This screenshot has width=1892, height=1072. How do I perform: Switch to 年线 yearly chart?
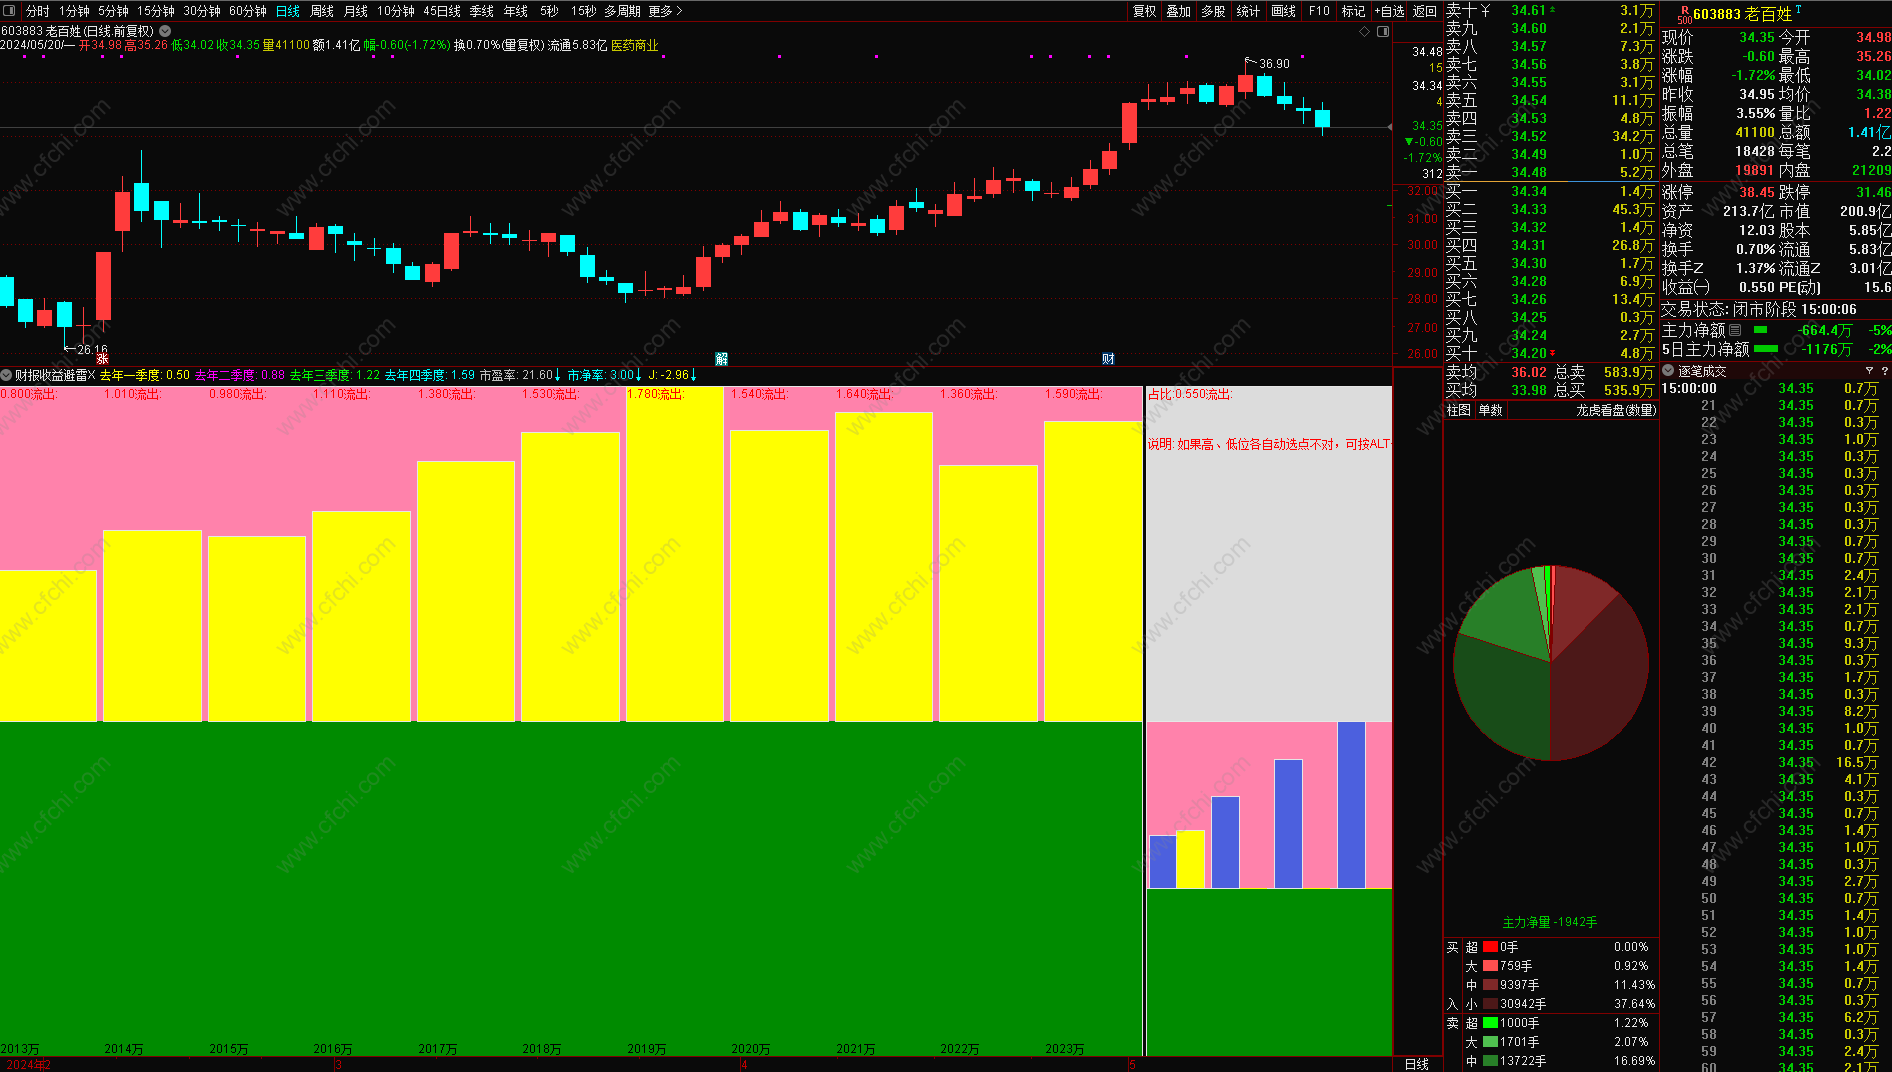point(516,11)
